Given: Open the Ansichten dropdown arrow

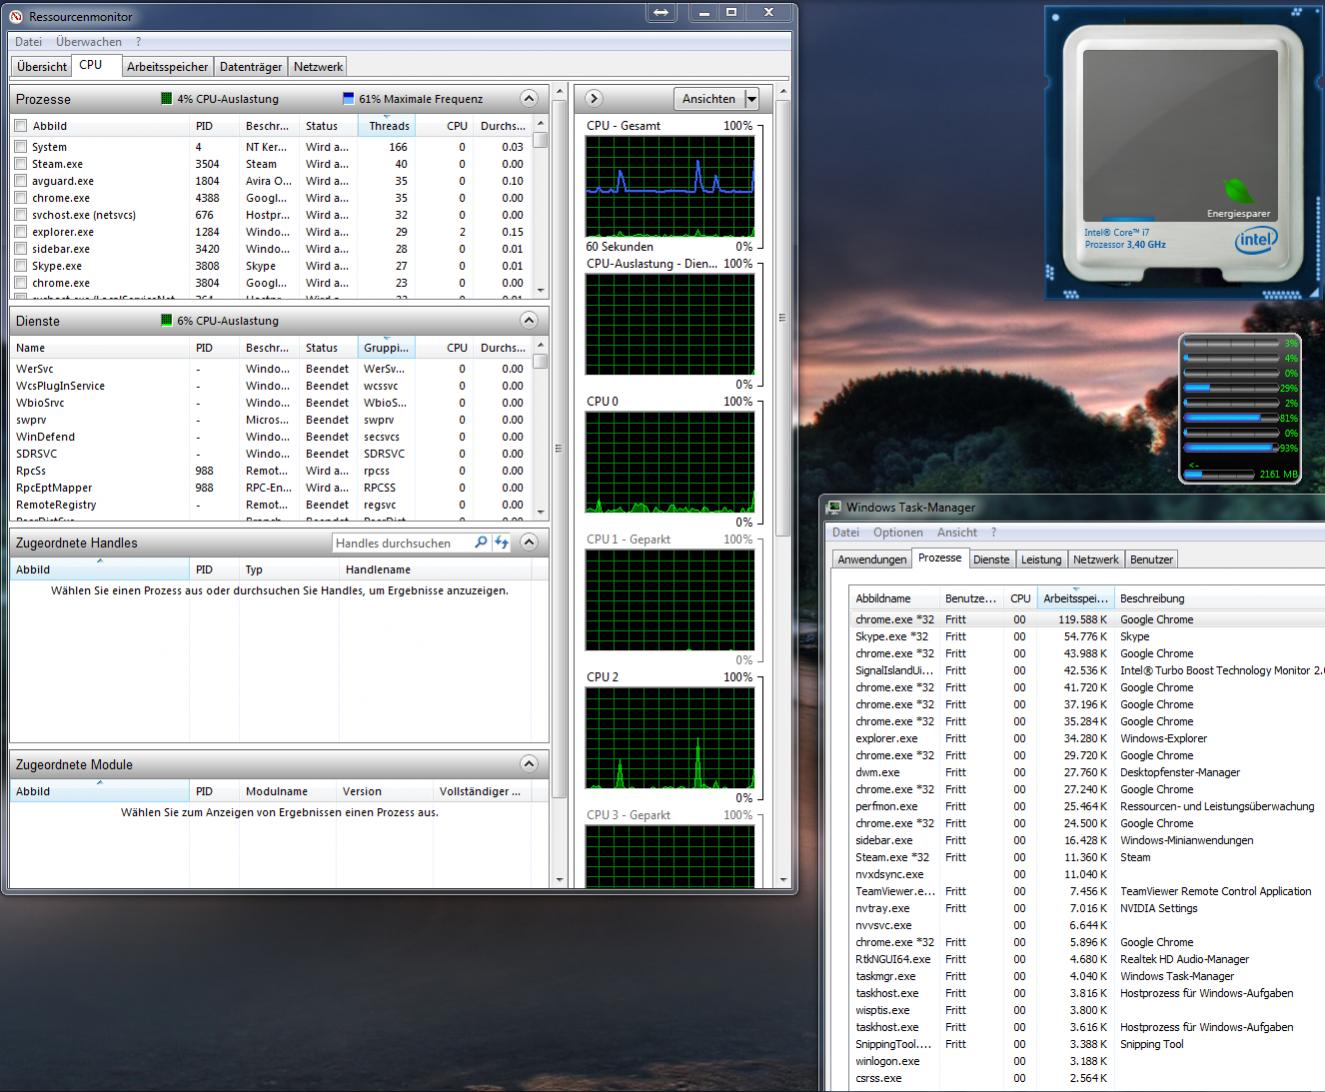Looking at the screenshot, I should pos(751,99).
